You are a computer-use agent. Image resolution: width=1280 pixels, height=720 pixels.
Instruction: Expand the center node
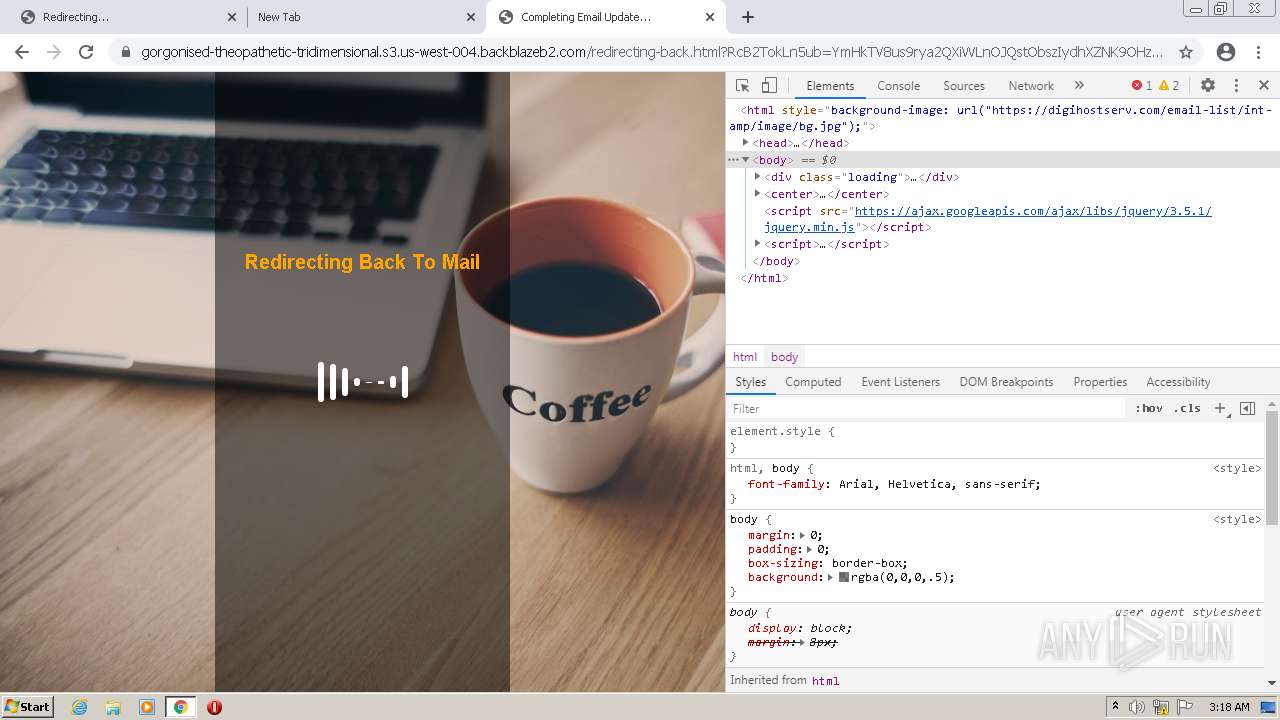click(x=757, y=194)
